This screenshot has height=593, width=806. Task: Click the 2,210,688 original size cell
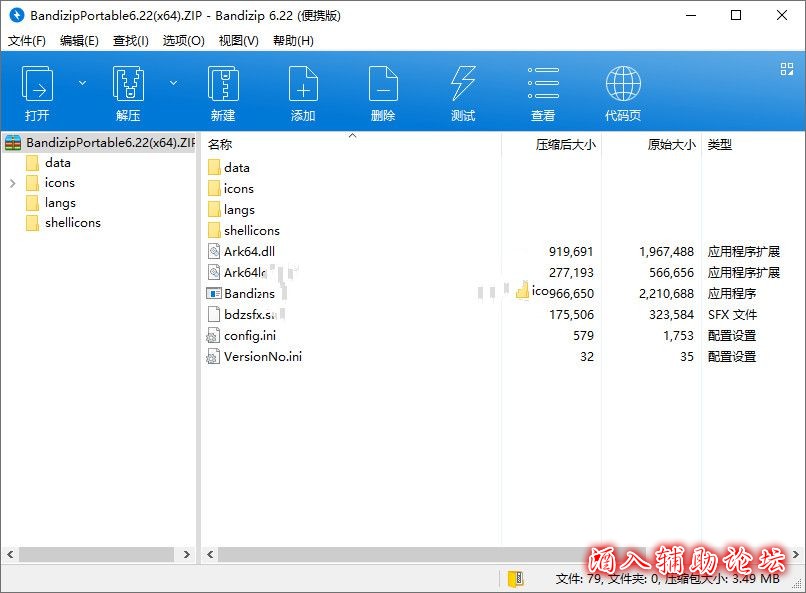coord(666,293)
